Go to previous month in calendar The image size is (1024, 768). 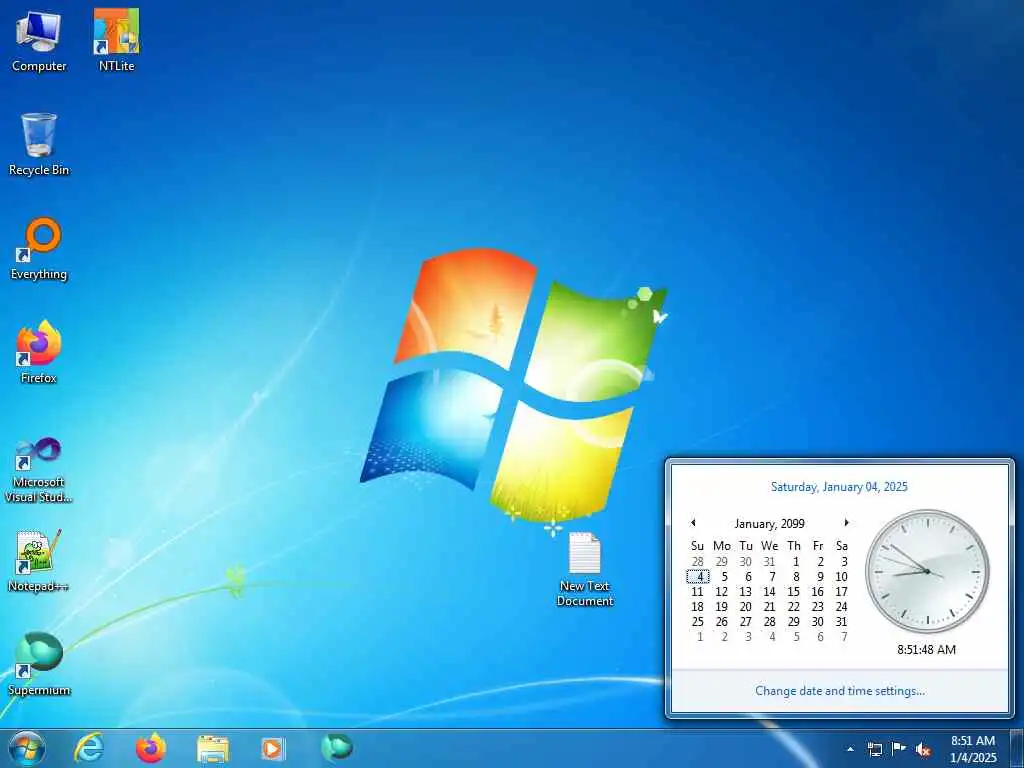(693, 522)
